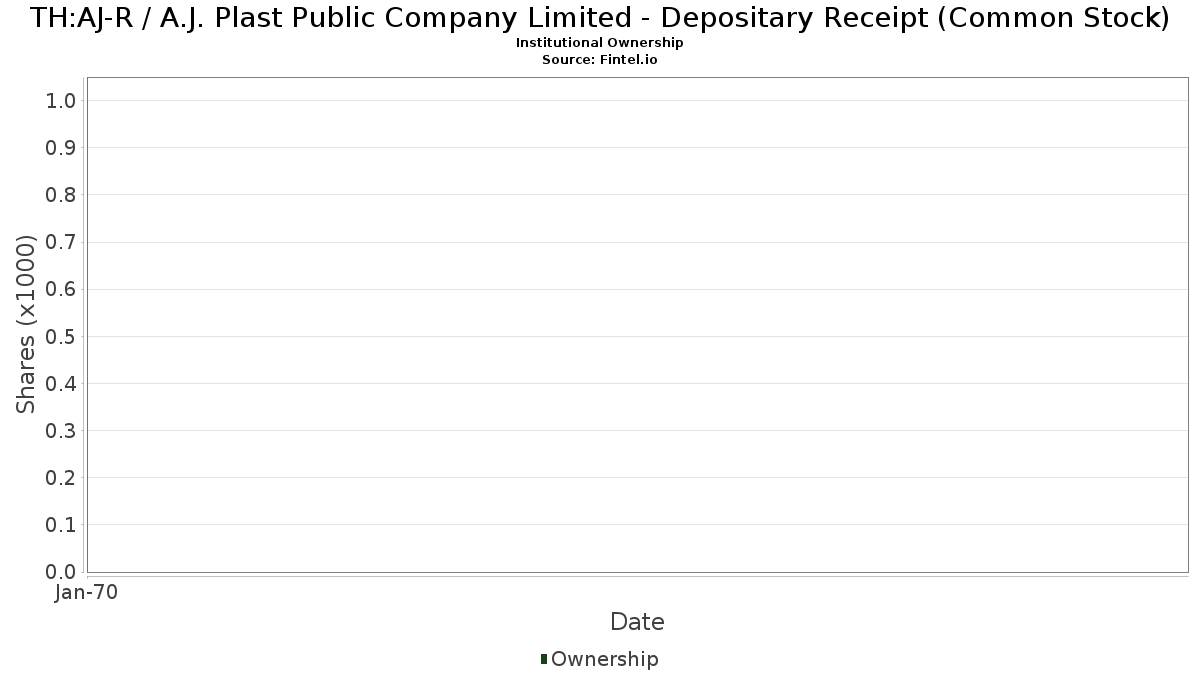Image resolution: width=1200 pixels, height=675 pixels.
Task: Select the 0.2 y-axis tick label
Action: tap(61, 478)
